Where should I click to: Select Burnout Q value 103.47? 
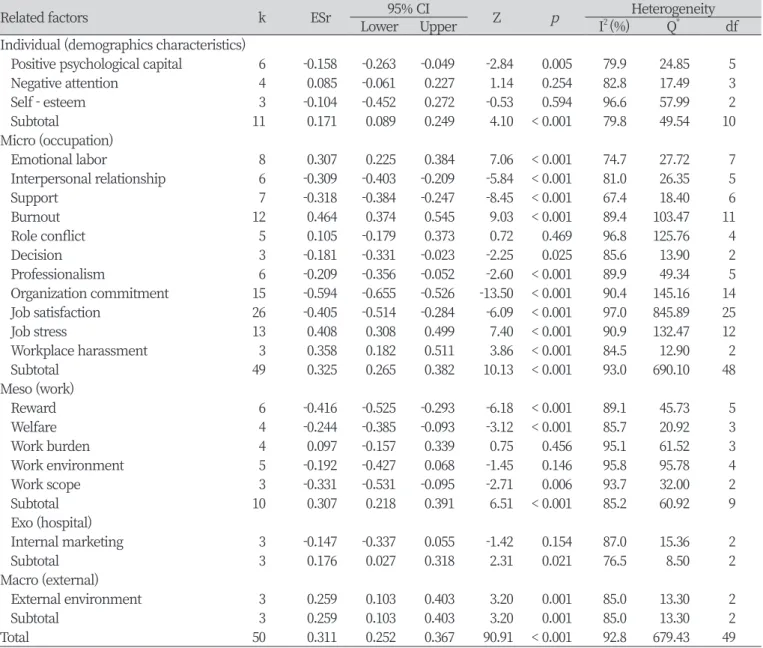pyautogui.click(x=671, y=217)
